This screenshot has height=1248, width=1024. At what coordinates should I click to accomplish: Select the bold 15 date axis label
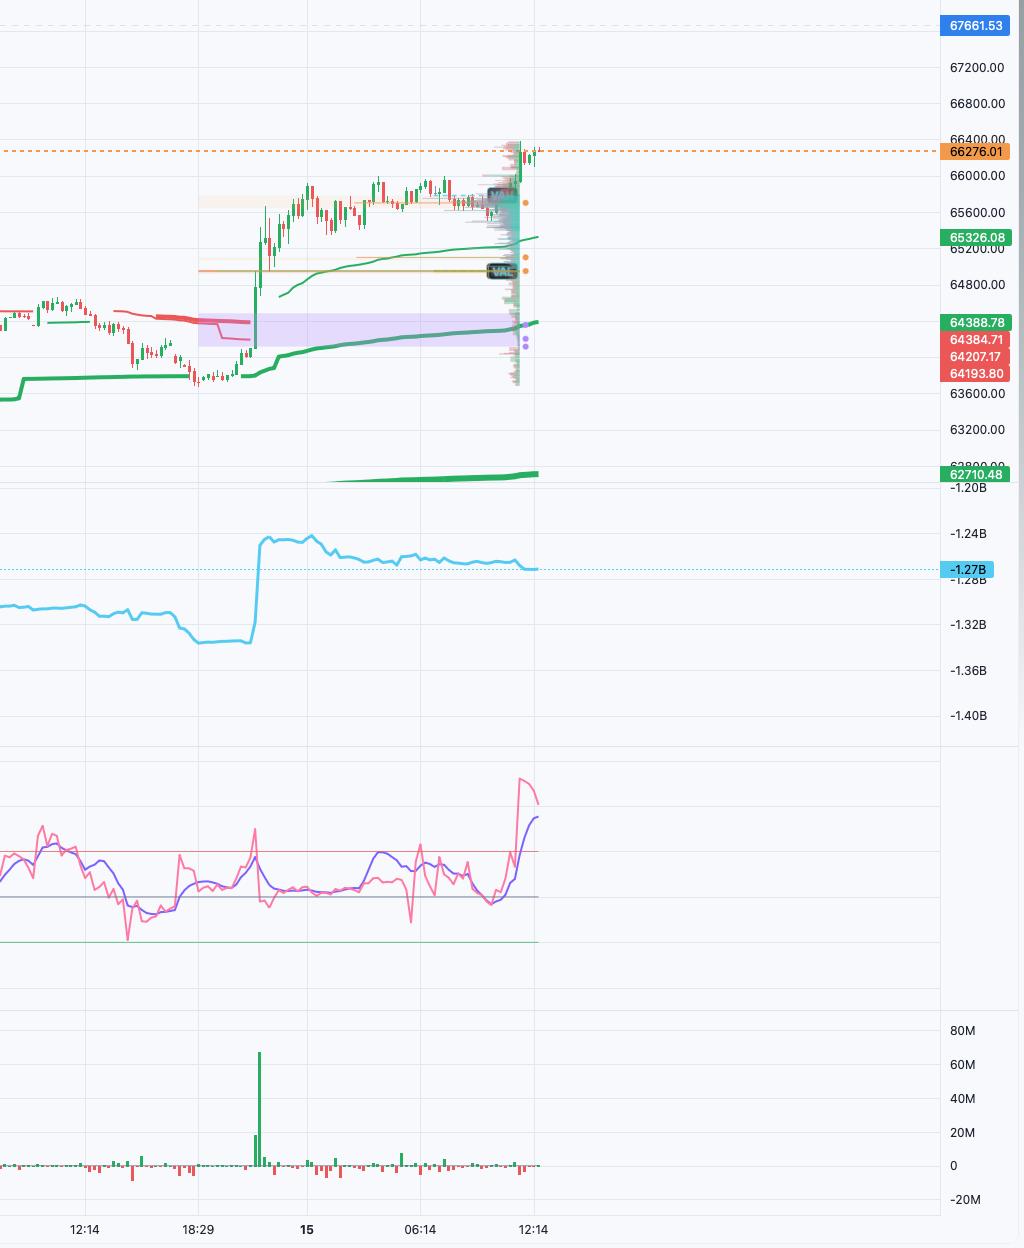[307, 1229]
